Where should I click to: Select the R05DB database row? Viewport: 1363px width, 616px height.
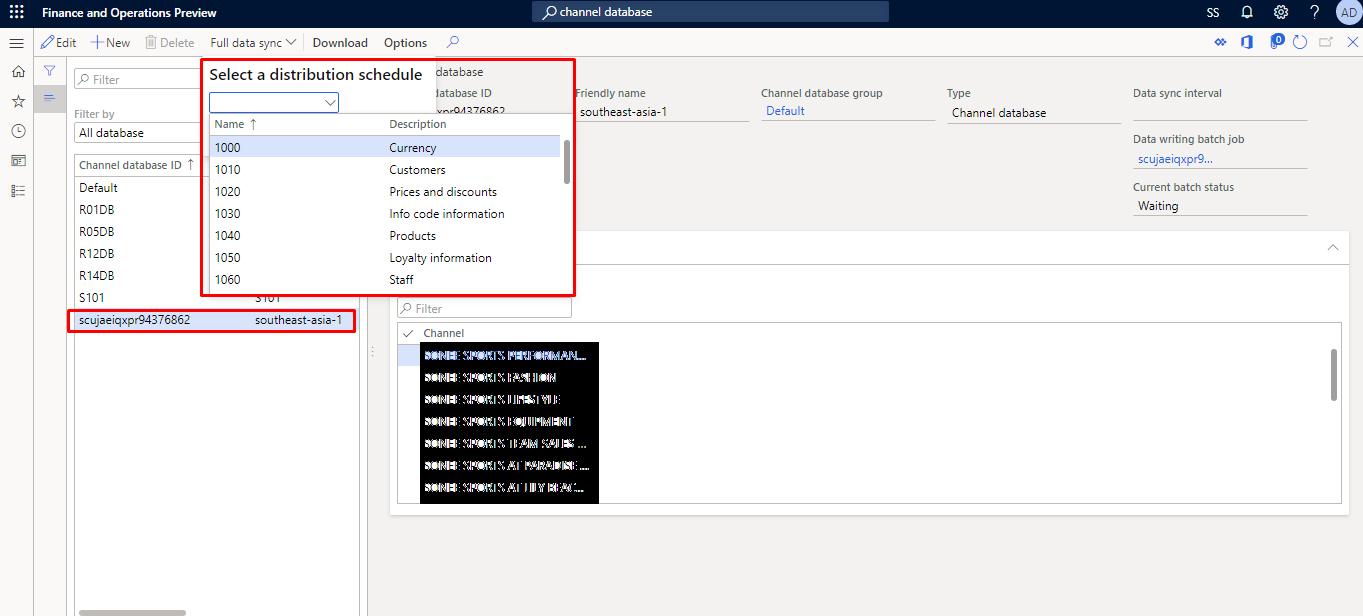pos(138,232)
